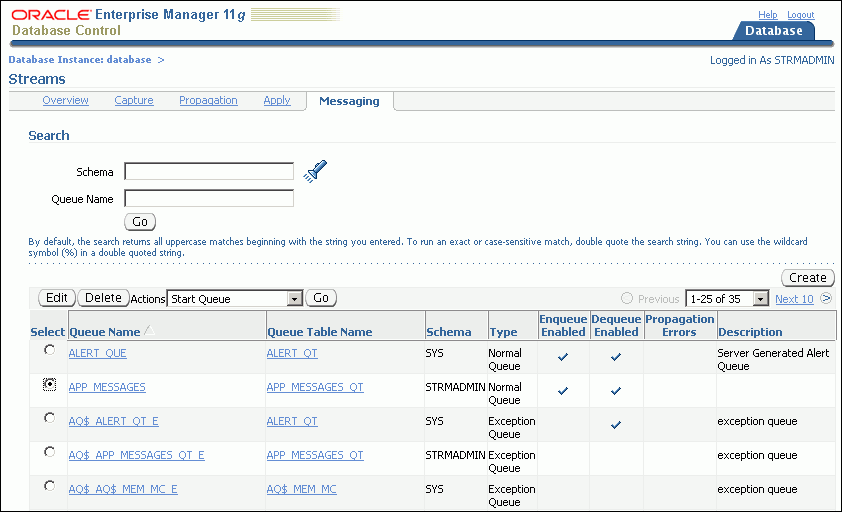Image resolution: width=842 pixels, height=512 pixels.
Task: Switch to the Propagation tab
Action: pos(208,100)
